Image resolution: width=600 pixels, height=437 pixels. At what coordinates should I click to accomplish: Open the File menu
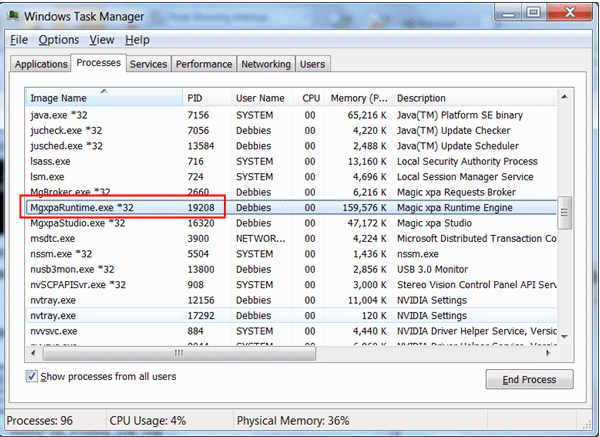tap(19, 40)
